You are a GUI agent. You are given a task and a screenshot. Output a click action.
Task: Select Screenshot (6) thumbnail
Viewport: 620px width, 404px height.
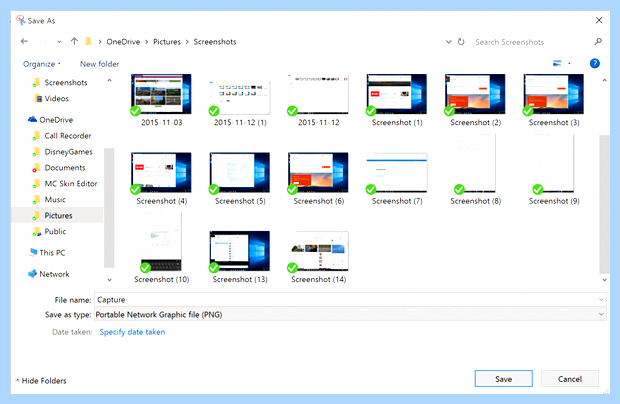[318, 173]
